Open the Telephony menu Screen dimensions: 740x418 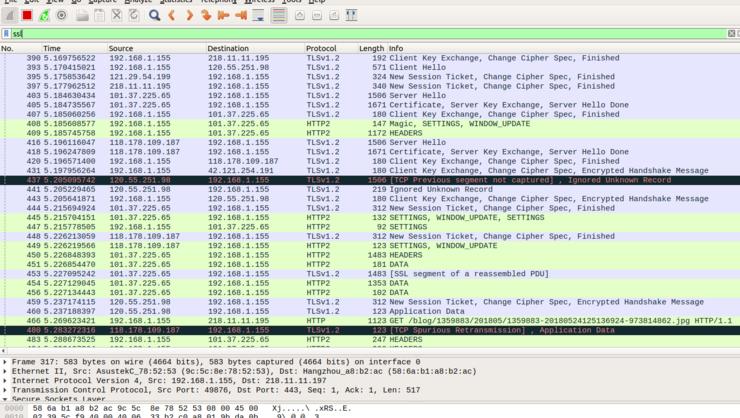(x=219, y=2)
